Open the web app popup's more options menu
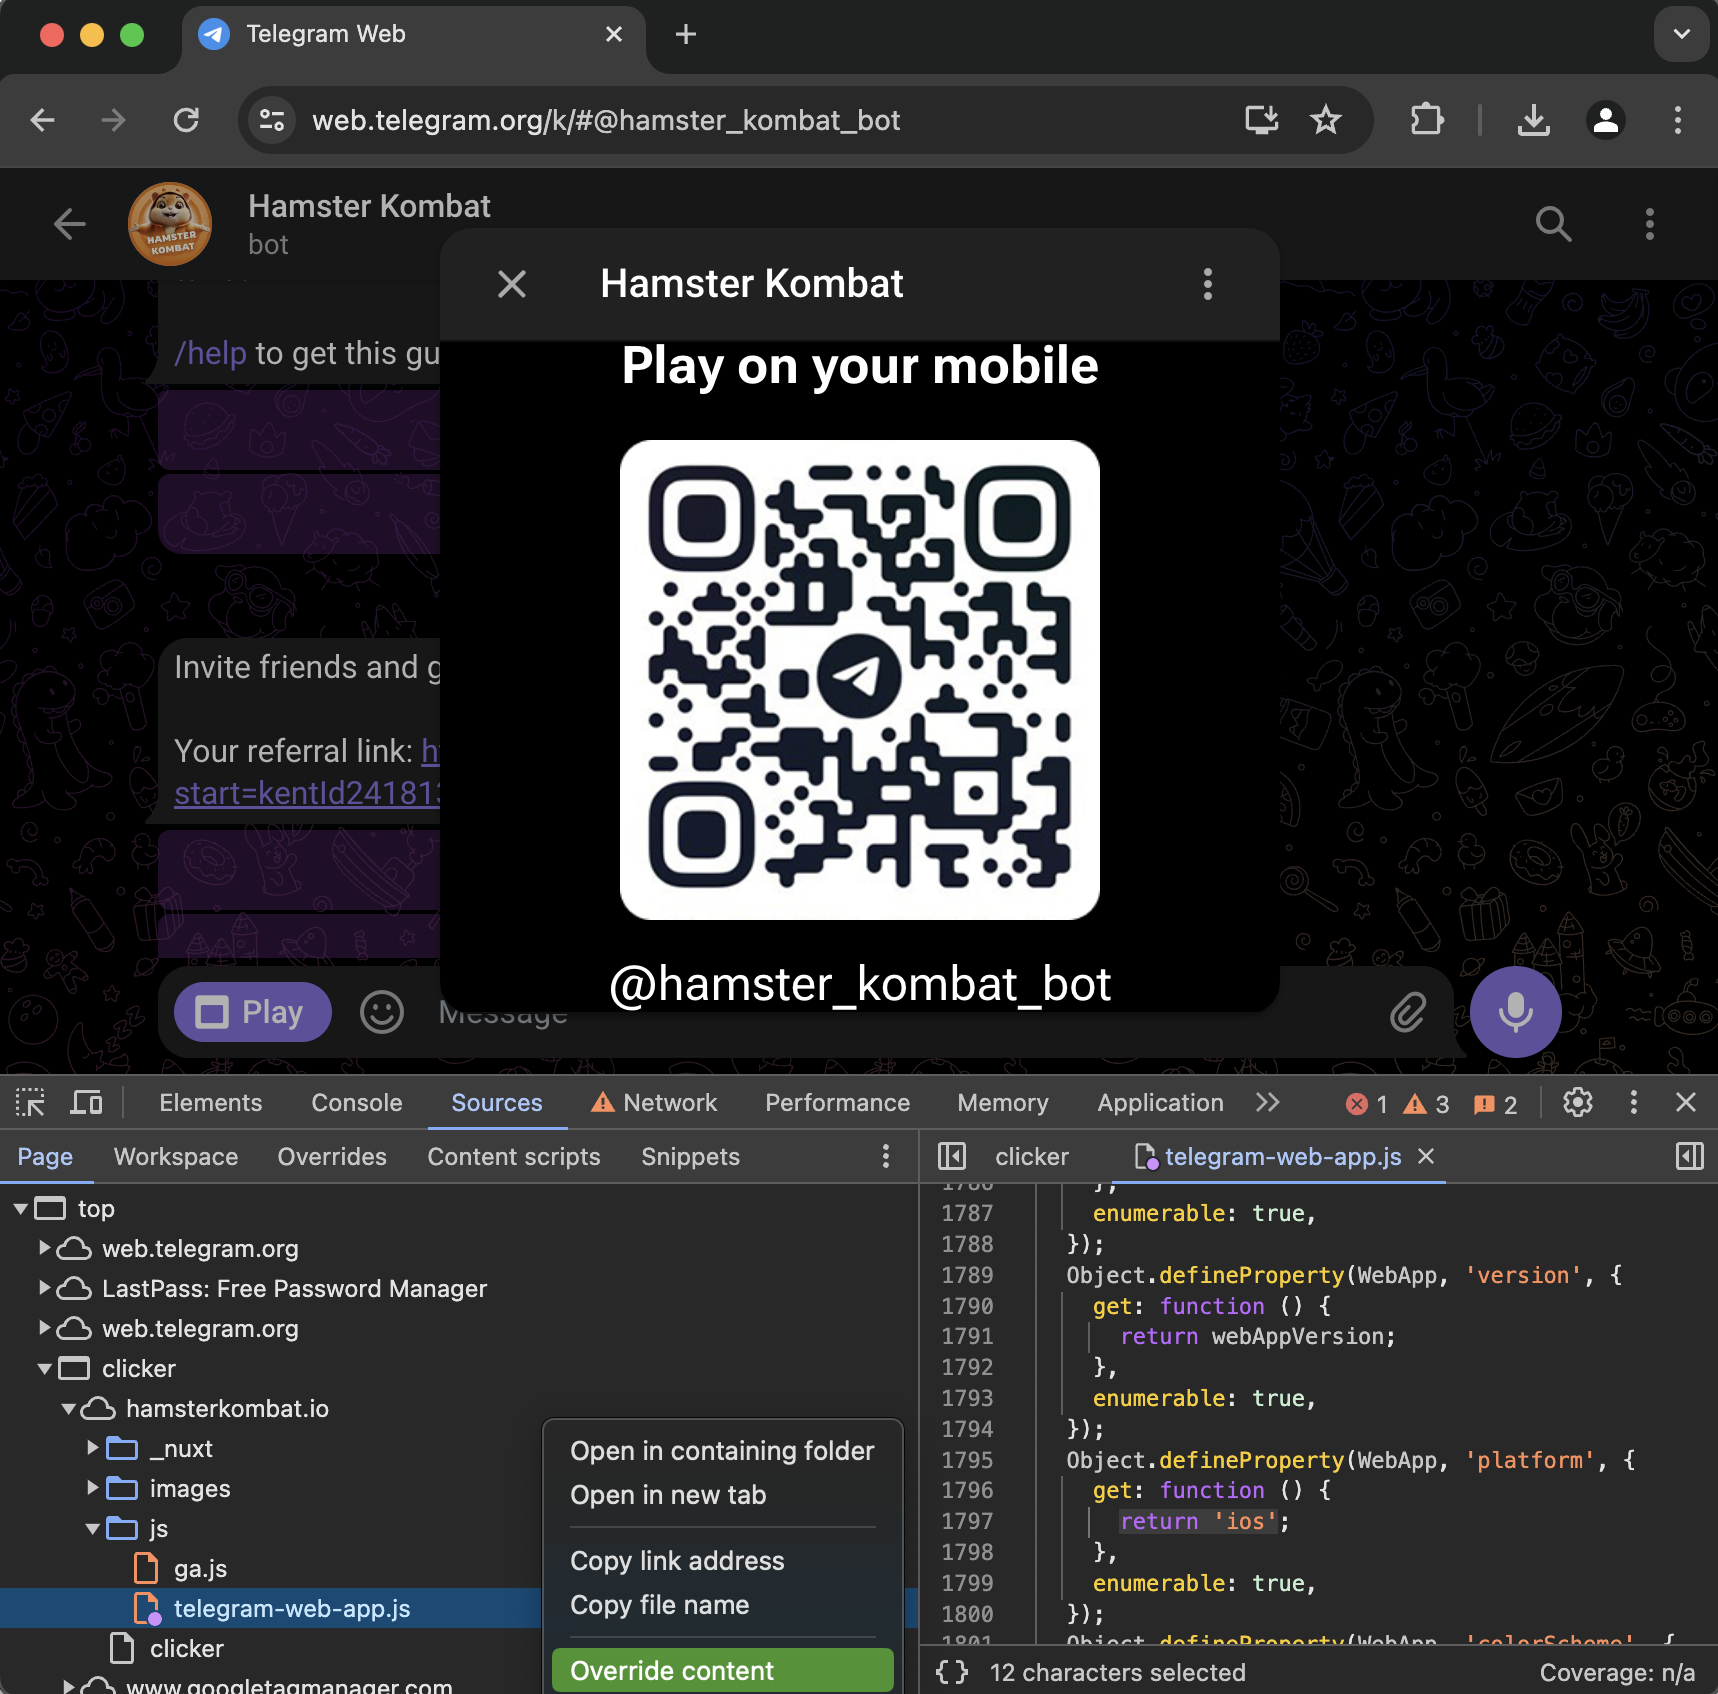 click(x=1208, y=284)
